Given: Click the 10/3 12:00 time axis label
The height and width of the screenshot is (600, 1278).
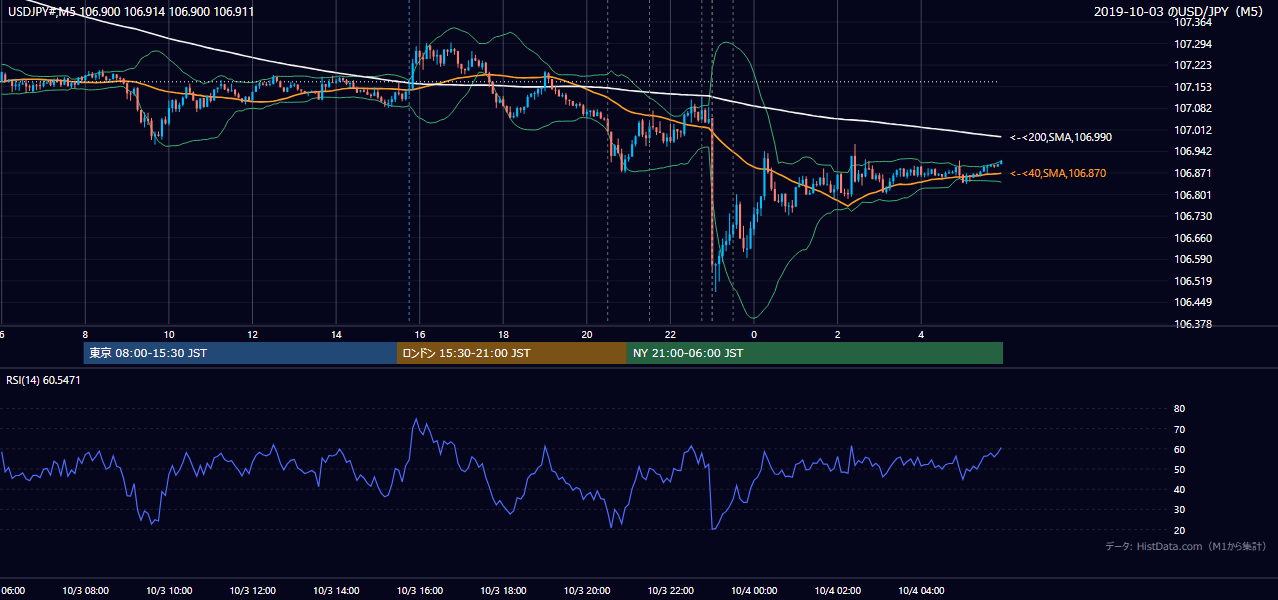Looking at the screenshot, I should (252, 591).
